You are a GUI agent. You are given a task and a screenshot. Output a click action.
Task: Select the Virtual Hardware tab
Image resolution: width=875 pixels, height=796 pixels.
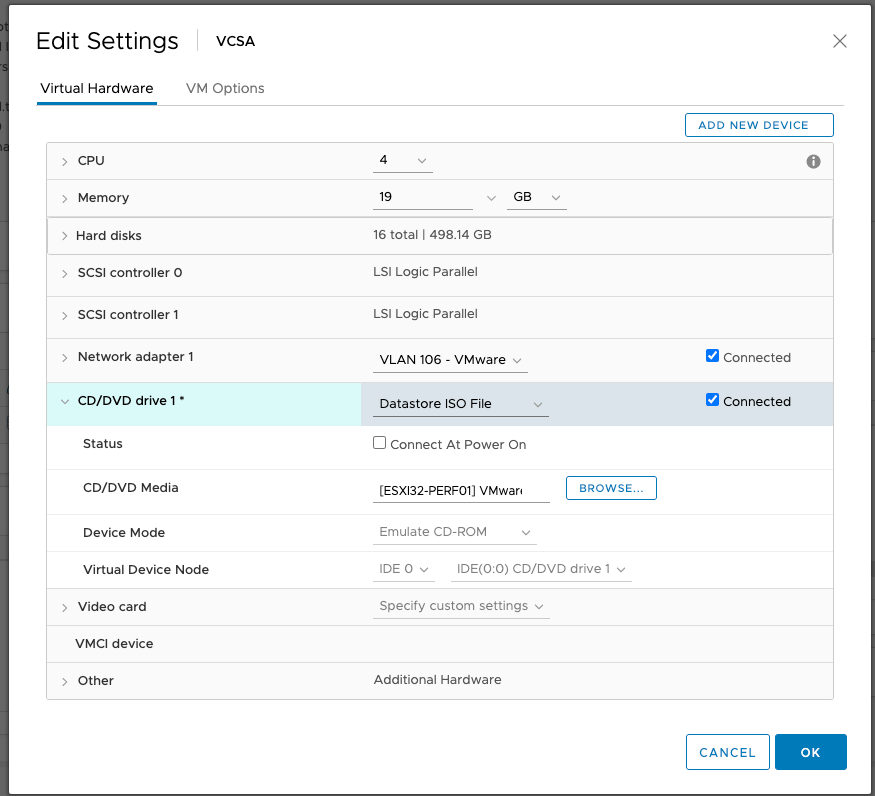pos(97,88)
